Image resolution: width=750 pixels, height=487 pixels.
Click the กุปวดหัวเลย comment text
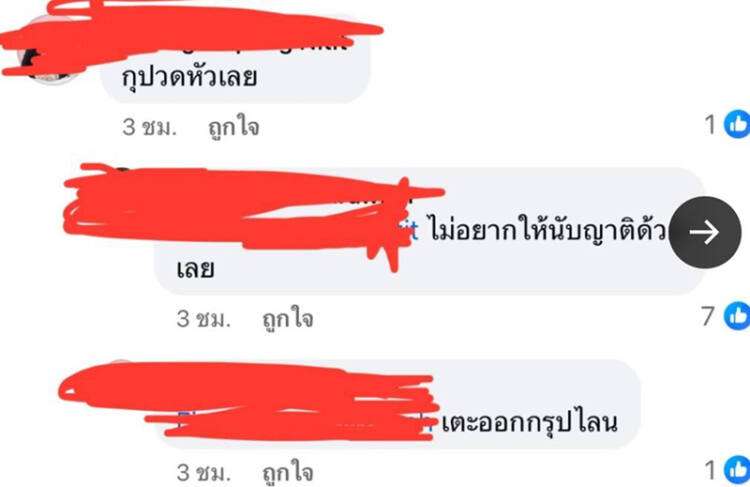[x=189, y=77]
